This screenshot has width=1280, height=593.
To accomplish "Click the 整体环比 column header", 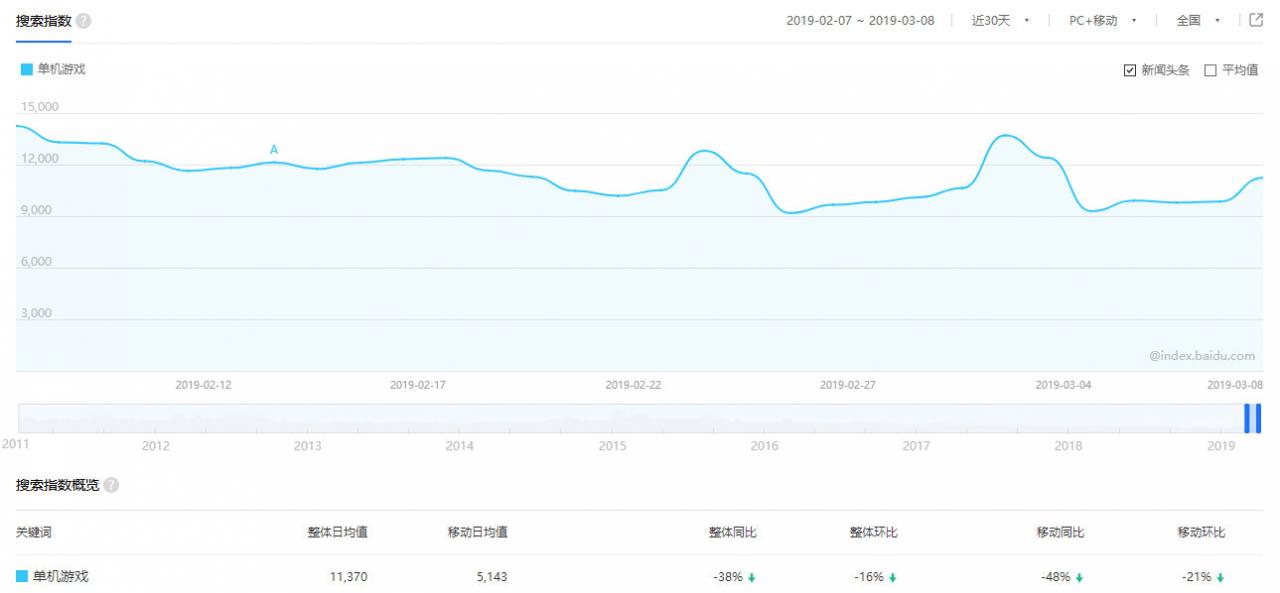I will 874,532.
